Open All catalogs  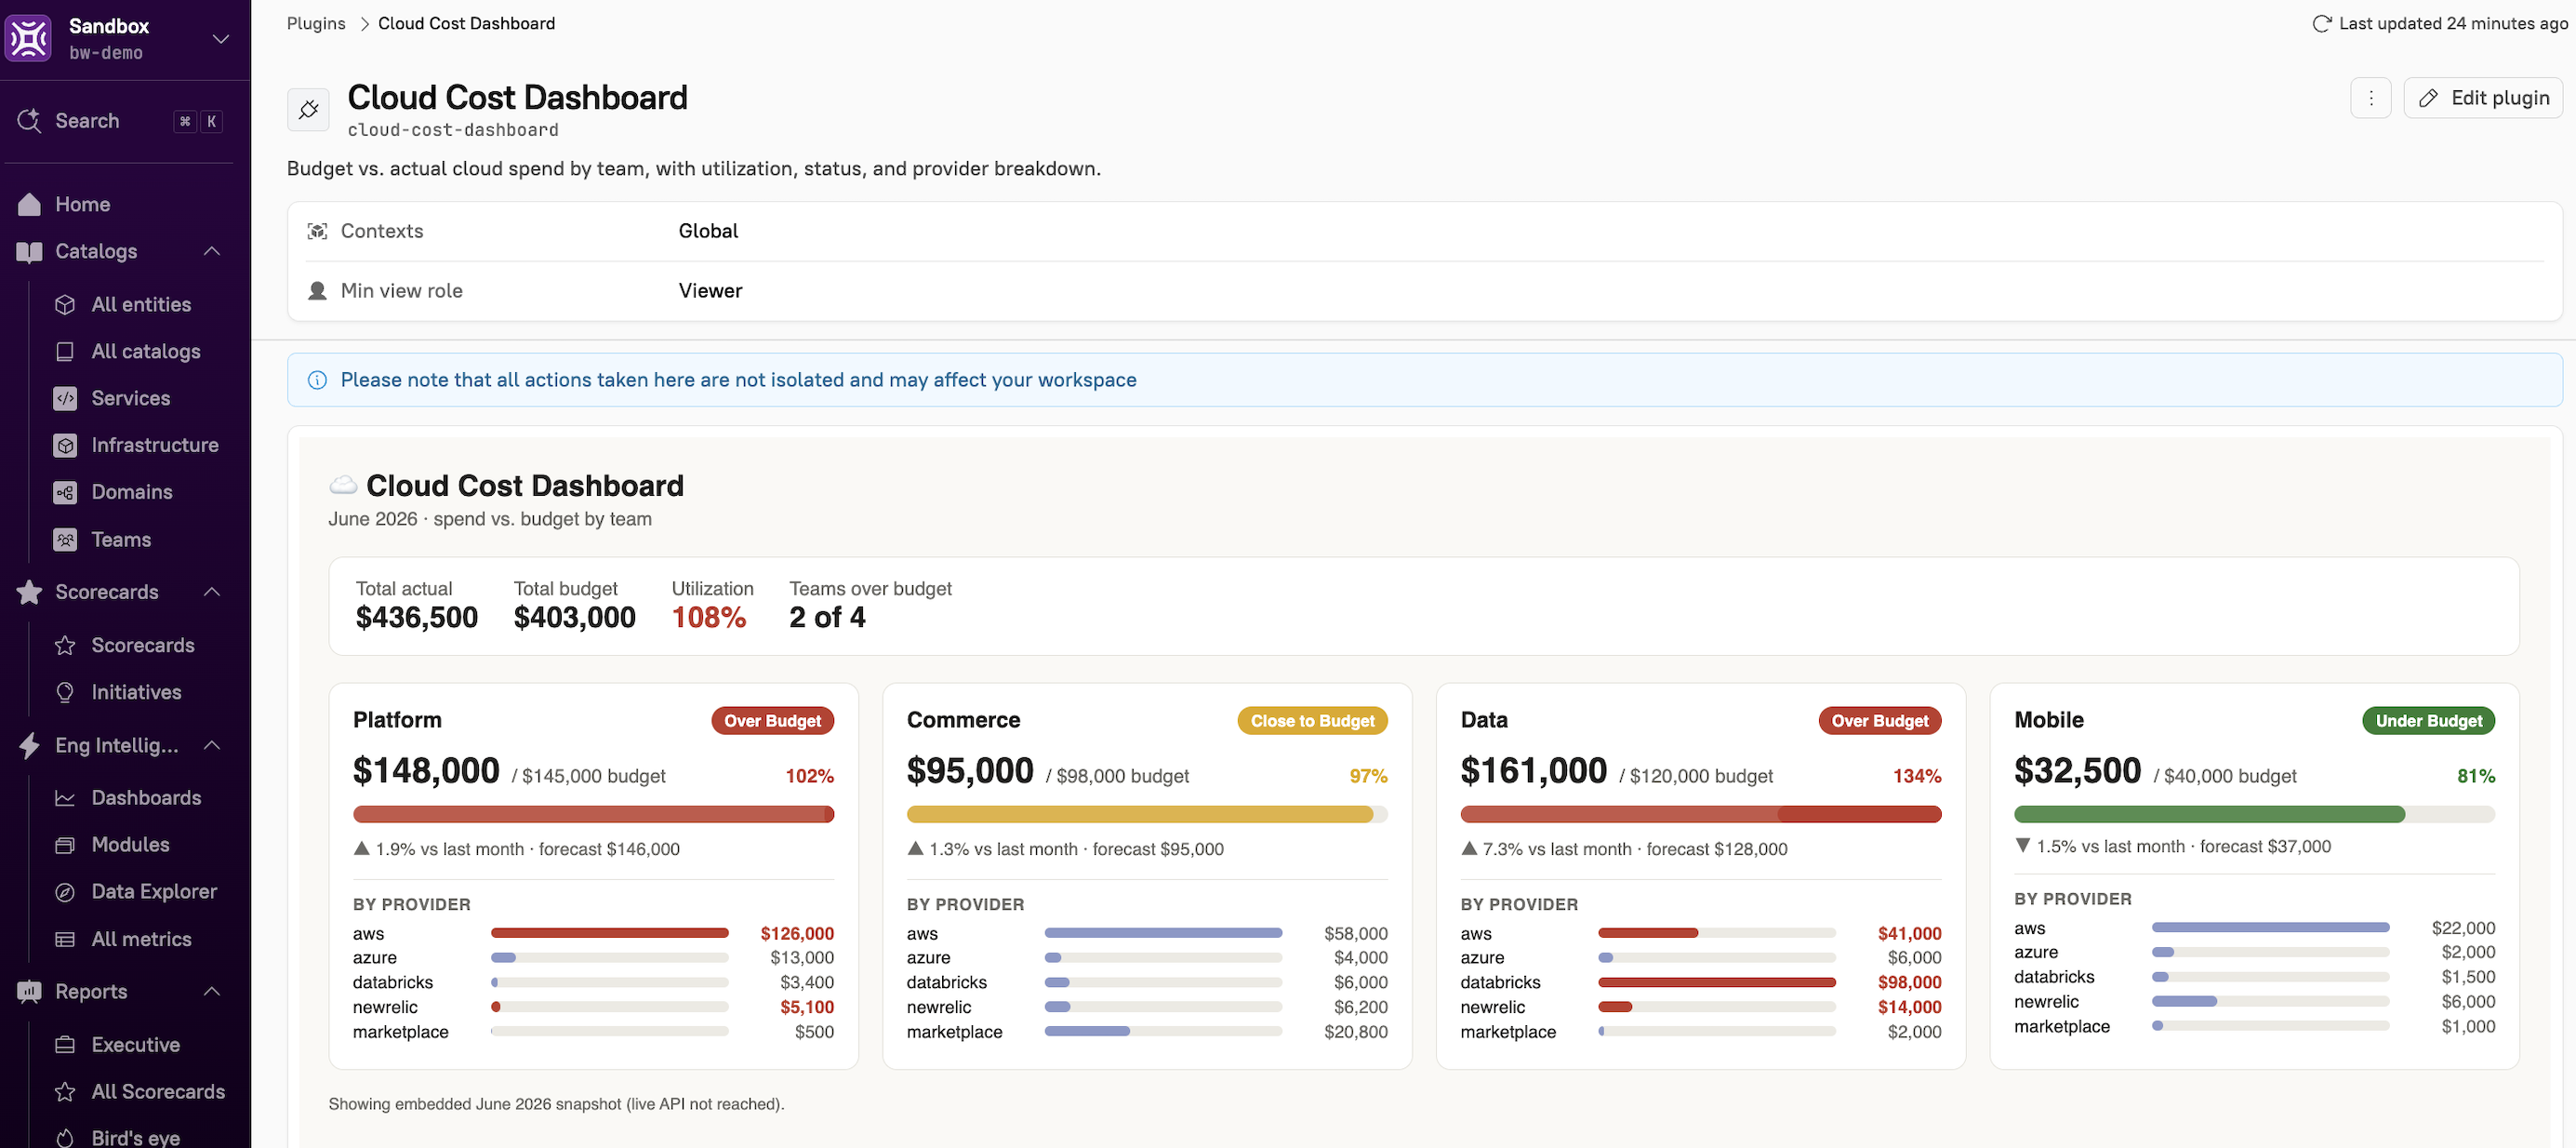[146, 351]
